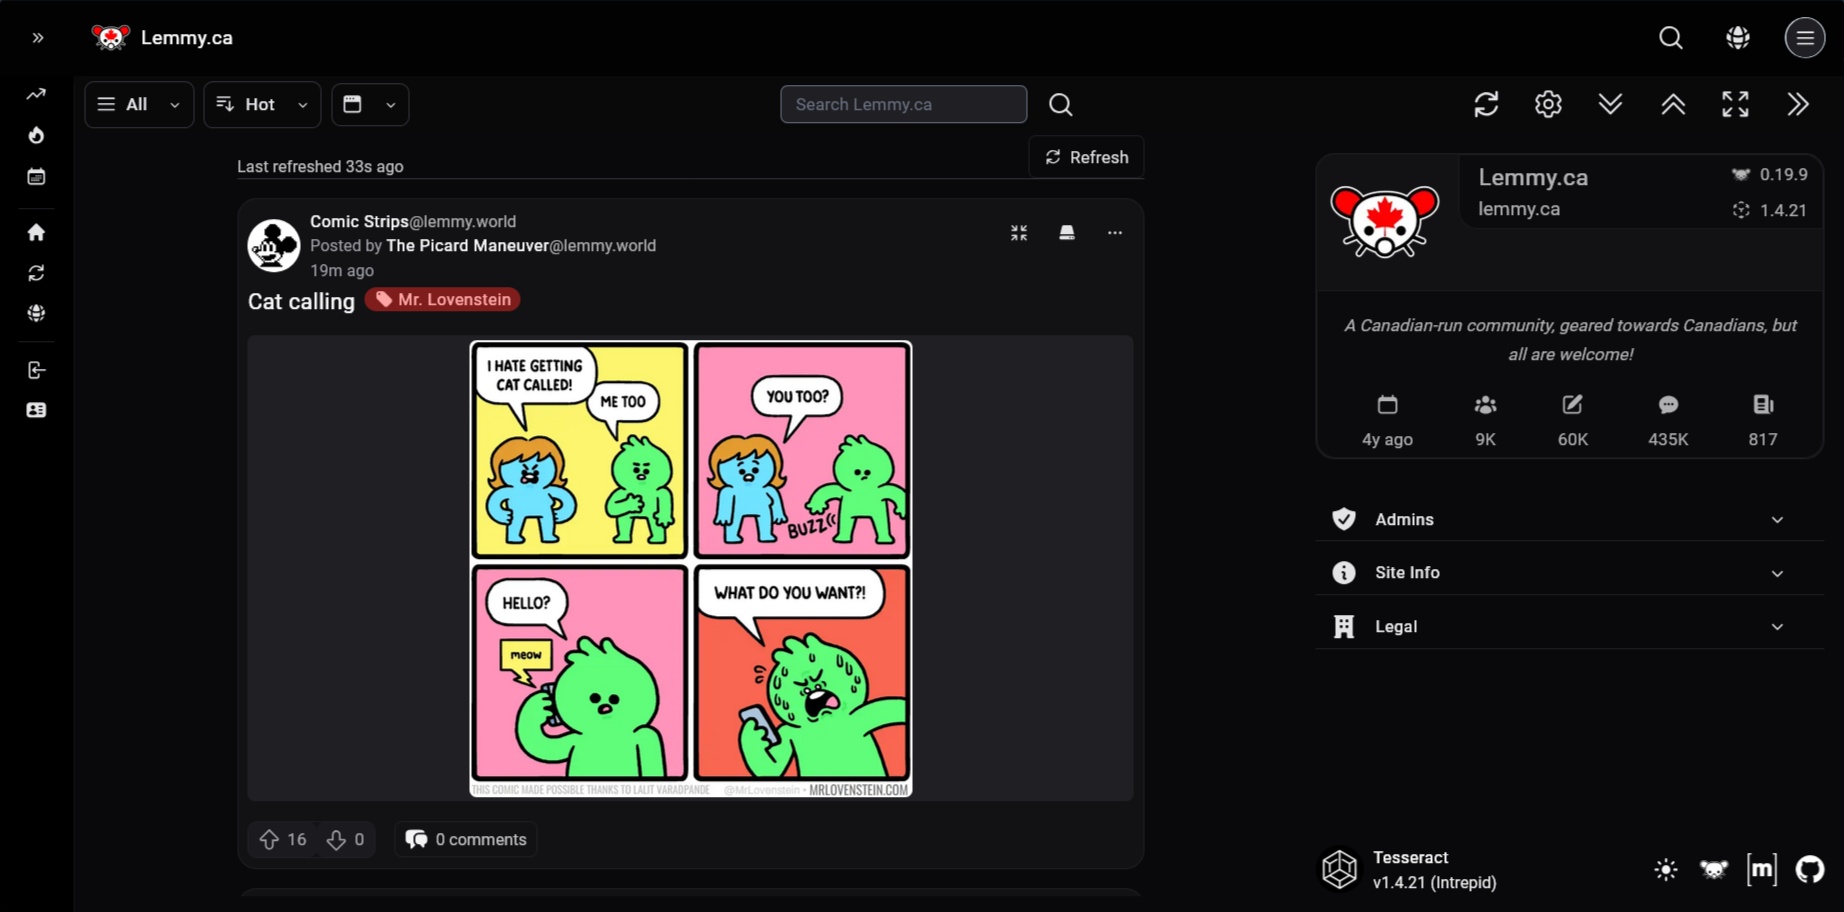Open the Hot sort order dropdown
Viewport: 1844px width, 912px height.
click(262, 104)
